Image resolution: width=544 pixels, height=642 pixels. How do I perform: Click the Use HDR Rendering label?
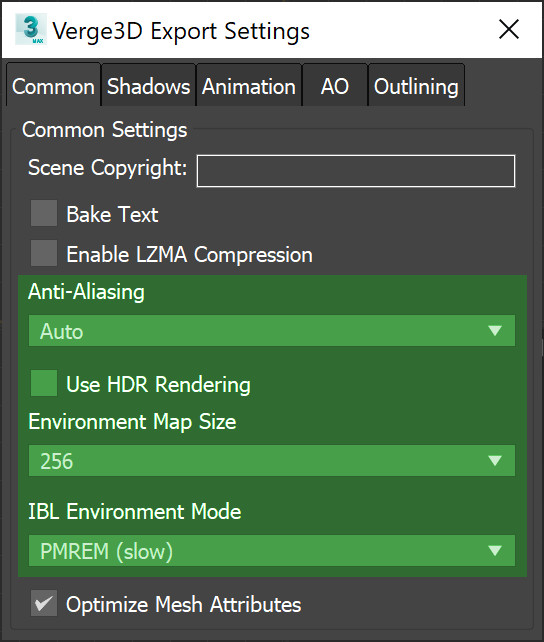pos(158,384)
